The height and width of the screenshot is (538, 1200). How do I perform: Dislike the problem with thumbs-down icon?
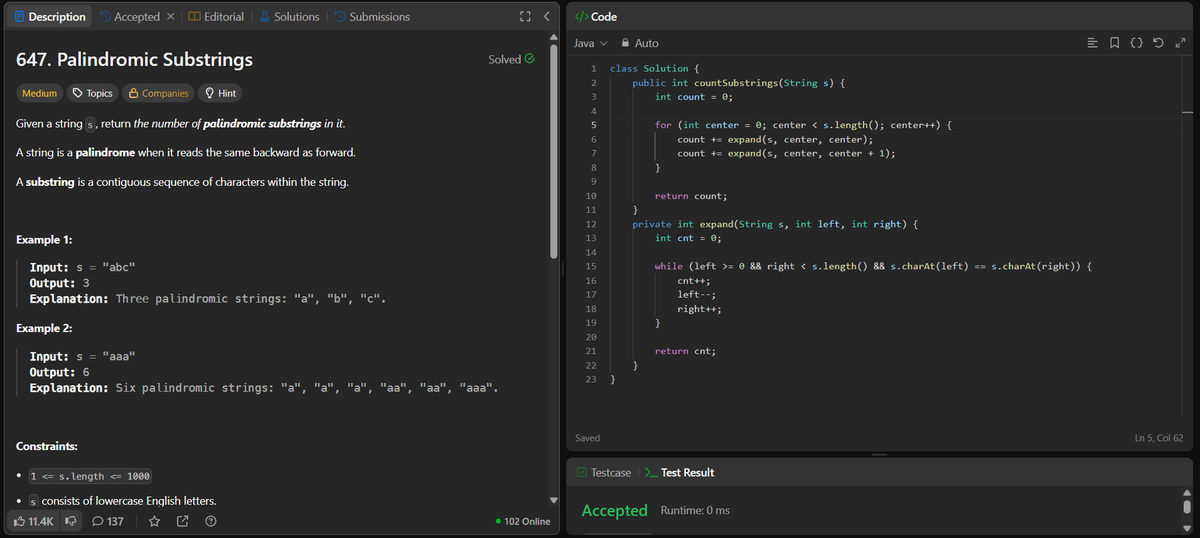(71, 521)
